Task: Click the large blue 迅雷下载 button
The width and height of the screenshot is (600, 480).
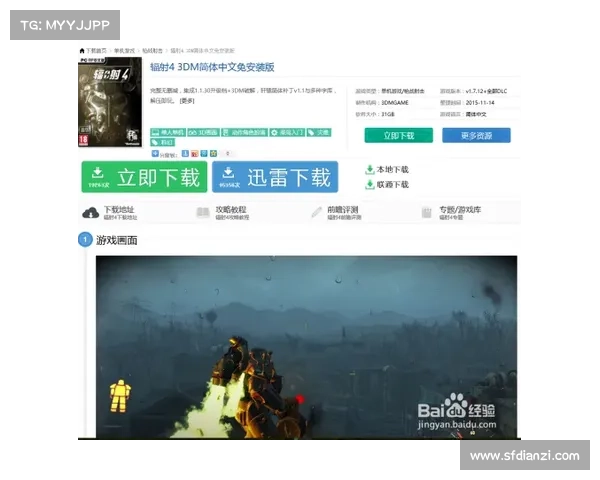Action: click(x=275, y=177)
